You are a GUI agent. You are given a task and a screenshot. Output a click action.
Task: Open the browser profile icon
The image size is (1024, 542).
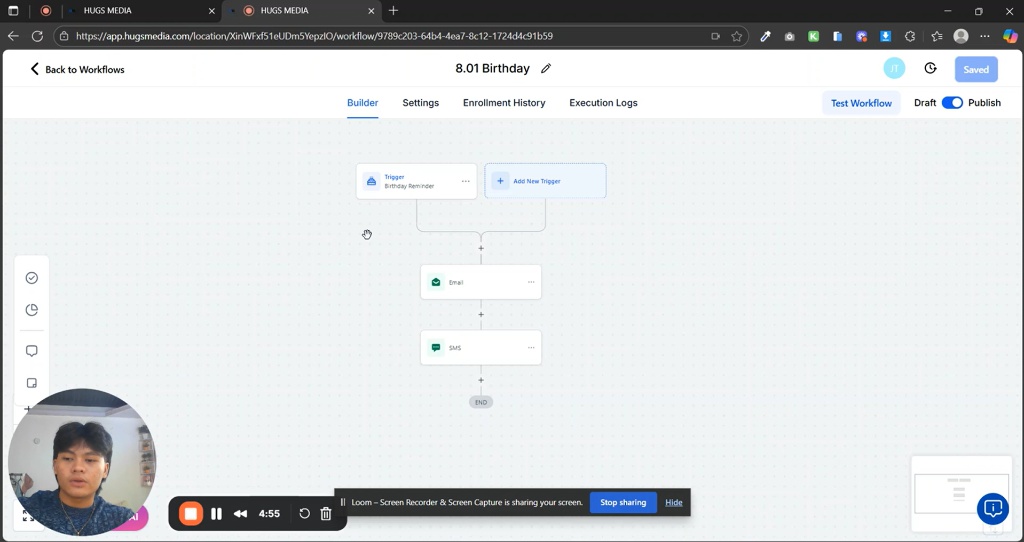pos(961,37)
